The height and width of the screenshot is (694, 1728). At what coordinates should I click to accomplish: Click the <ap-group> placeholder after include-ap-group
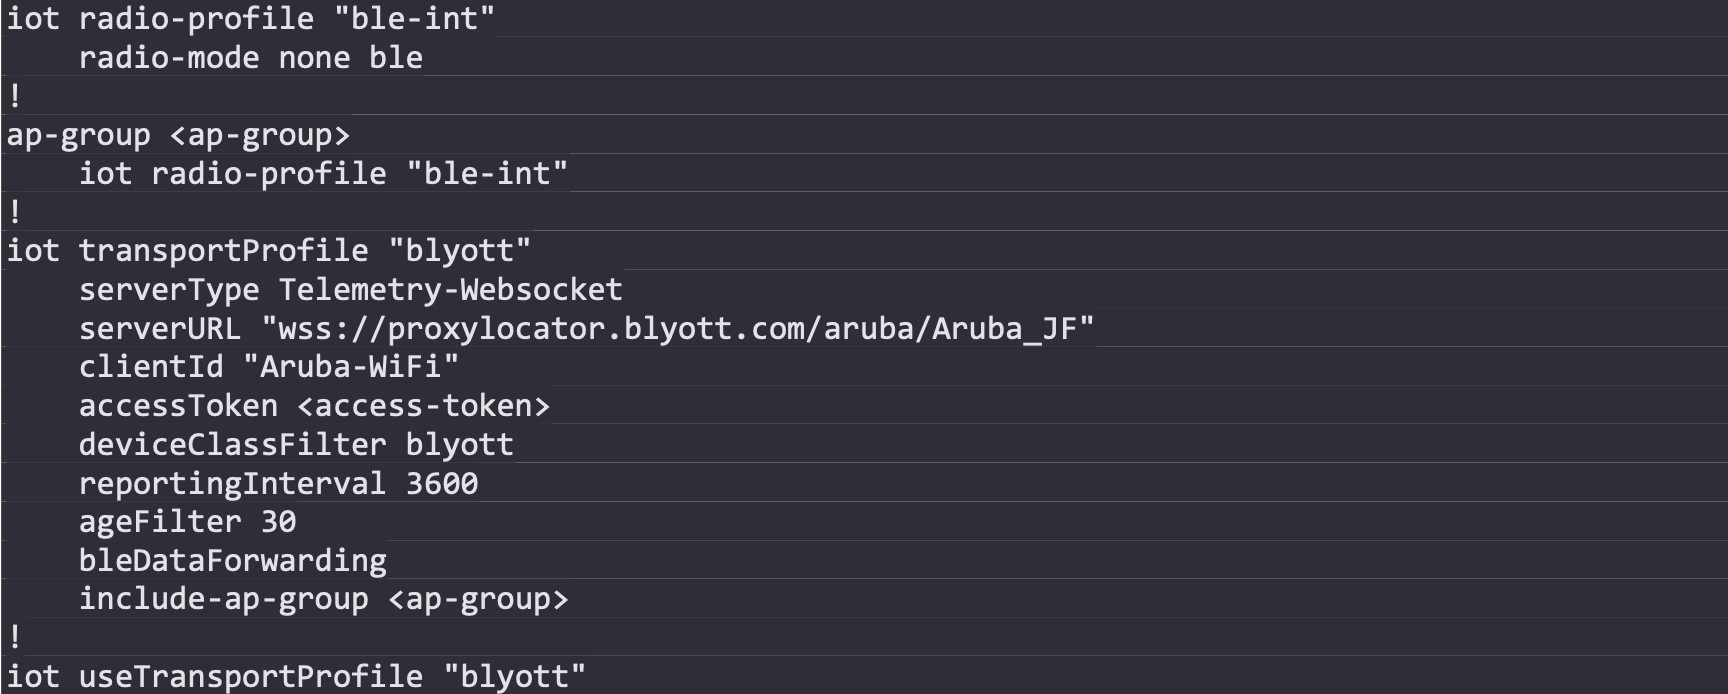478,599
